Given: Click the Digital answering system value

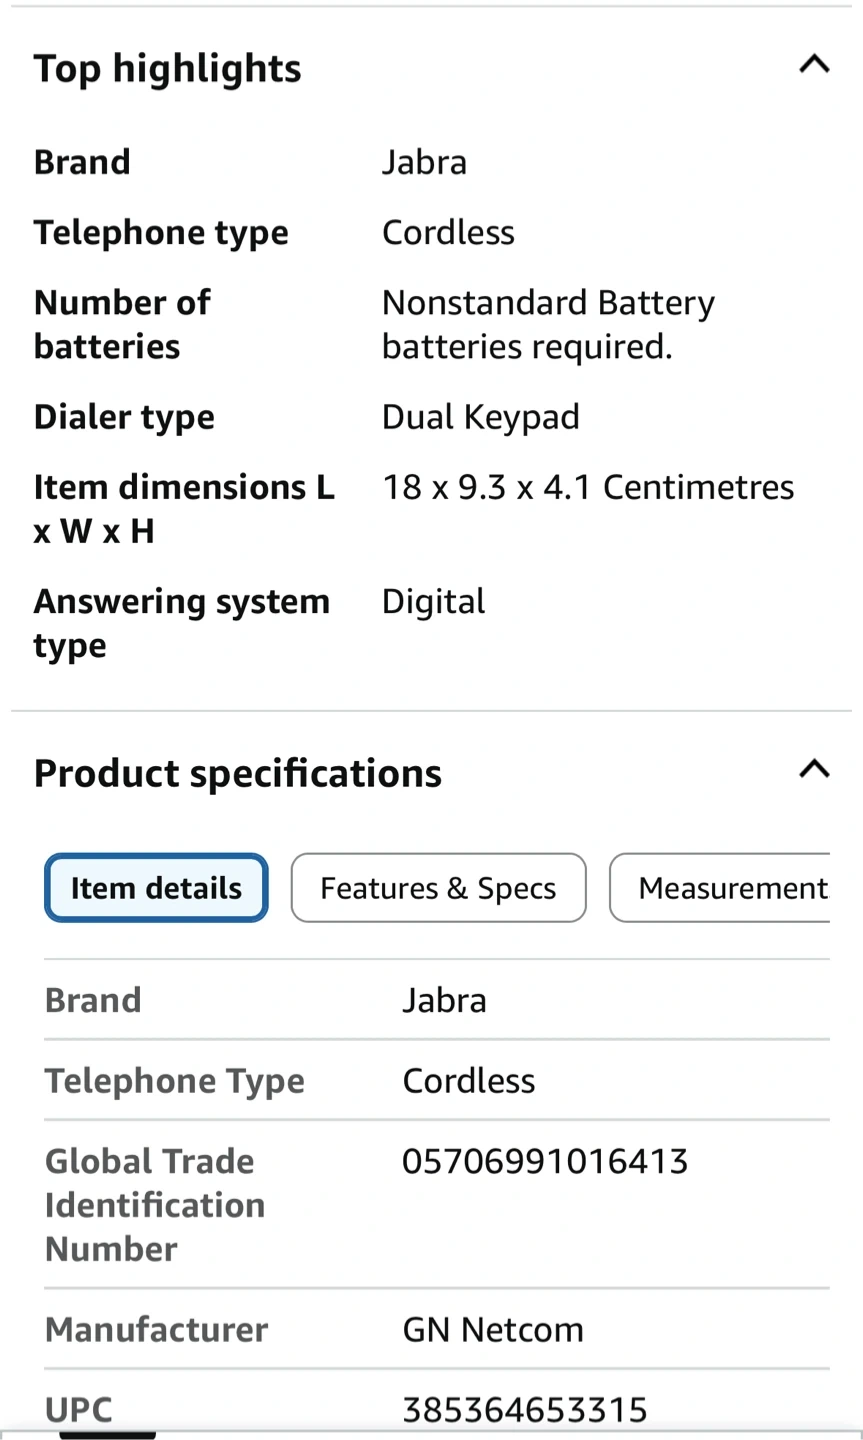Looking at the screenshot, I should (434, 601).
